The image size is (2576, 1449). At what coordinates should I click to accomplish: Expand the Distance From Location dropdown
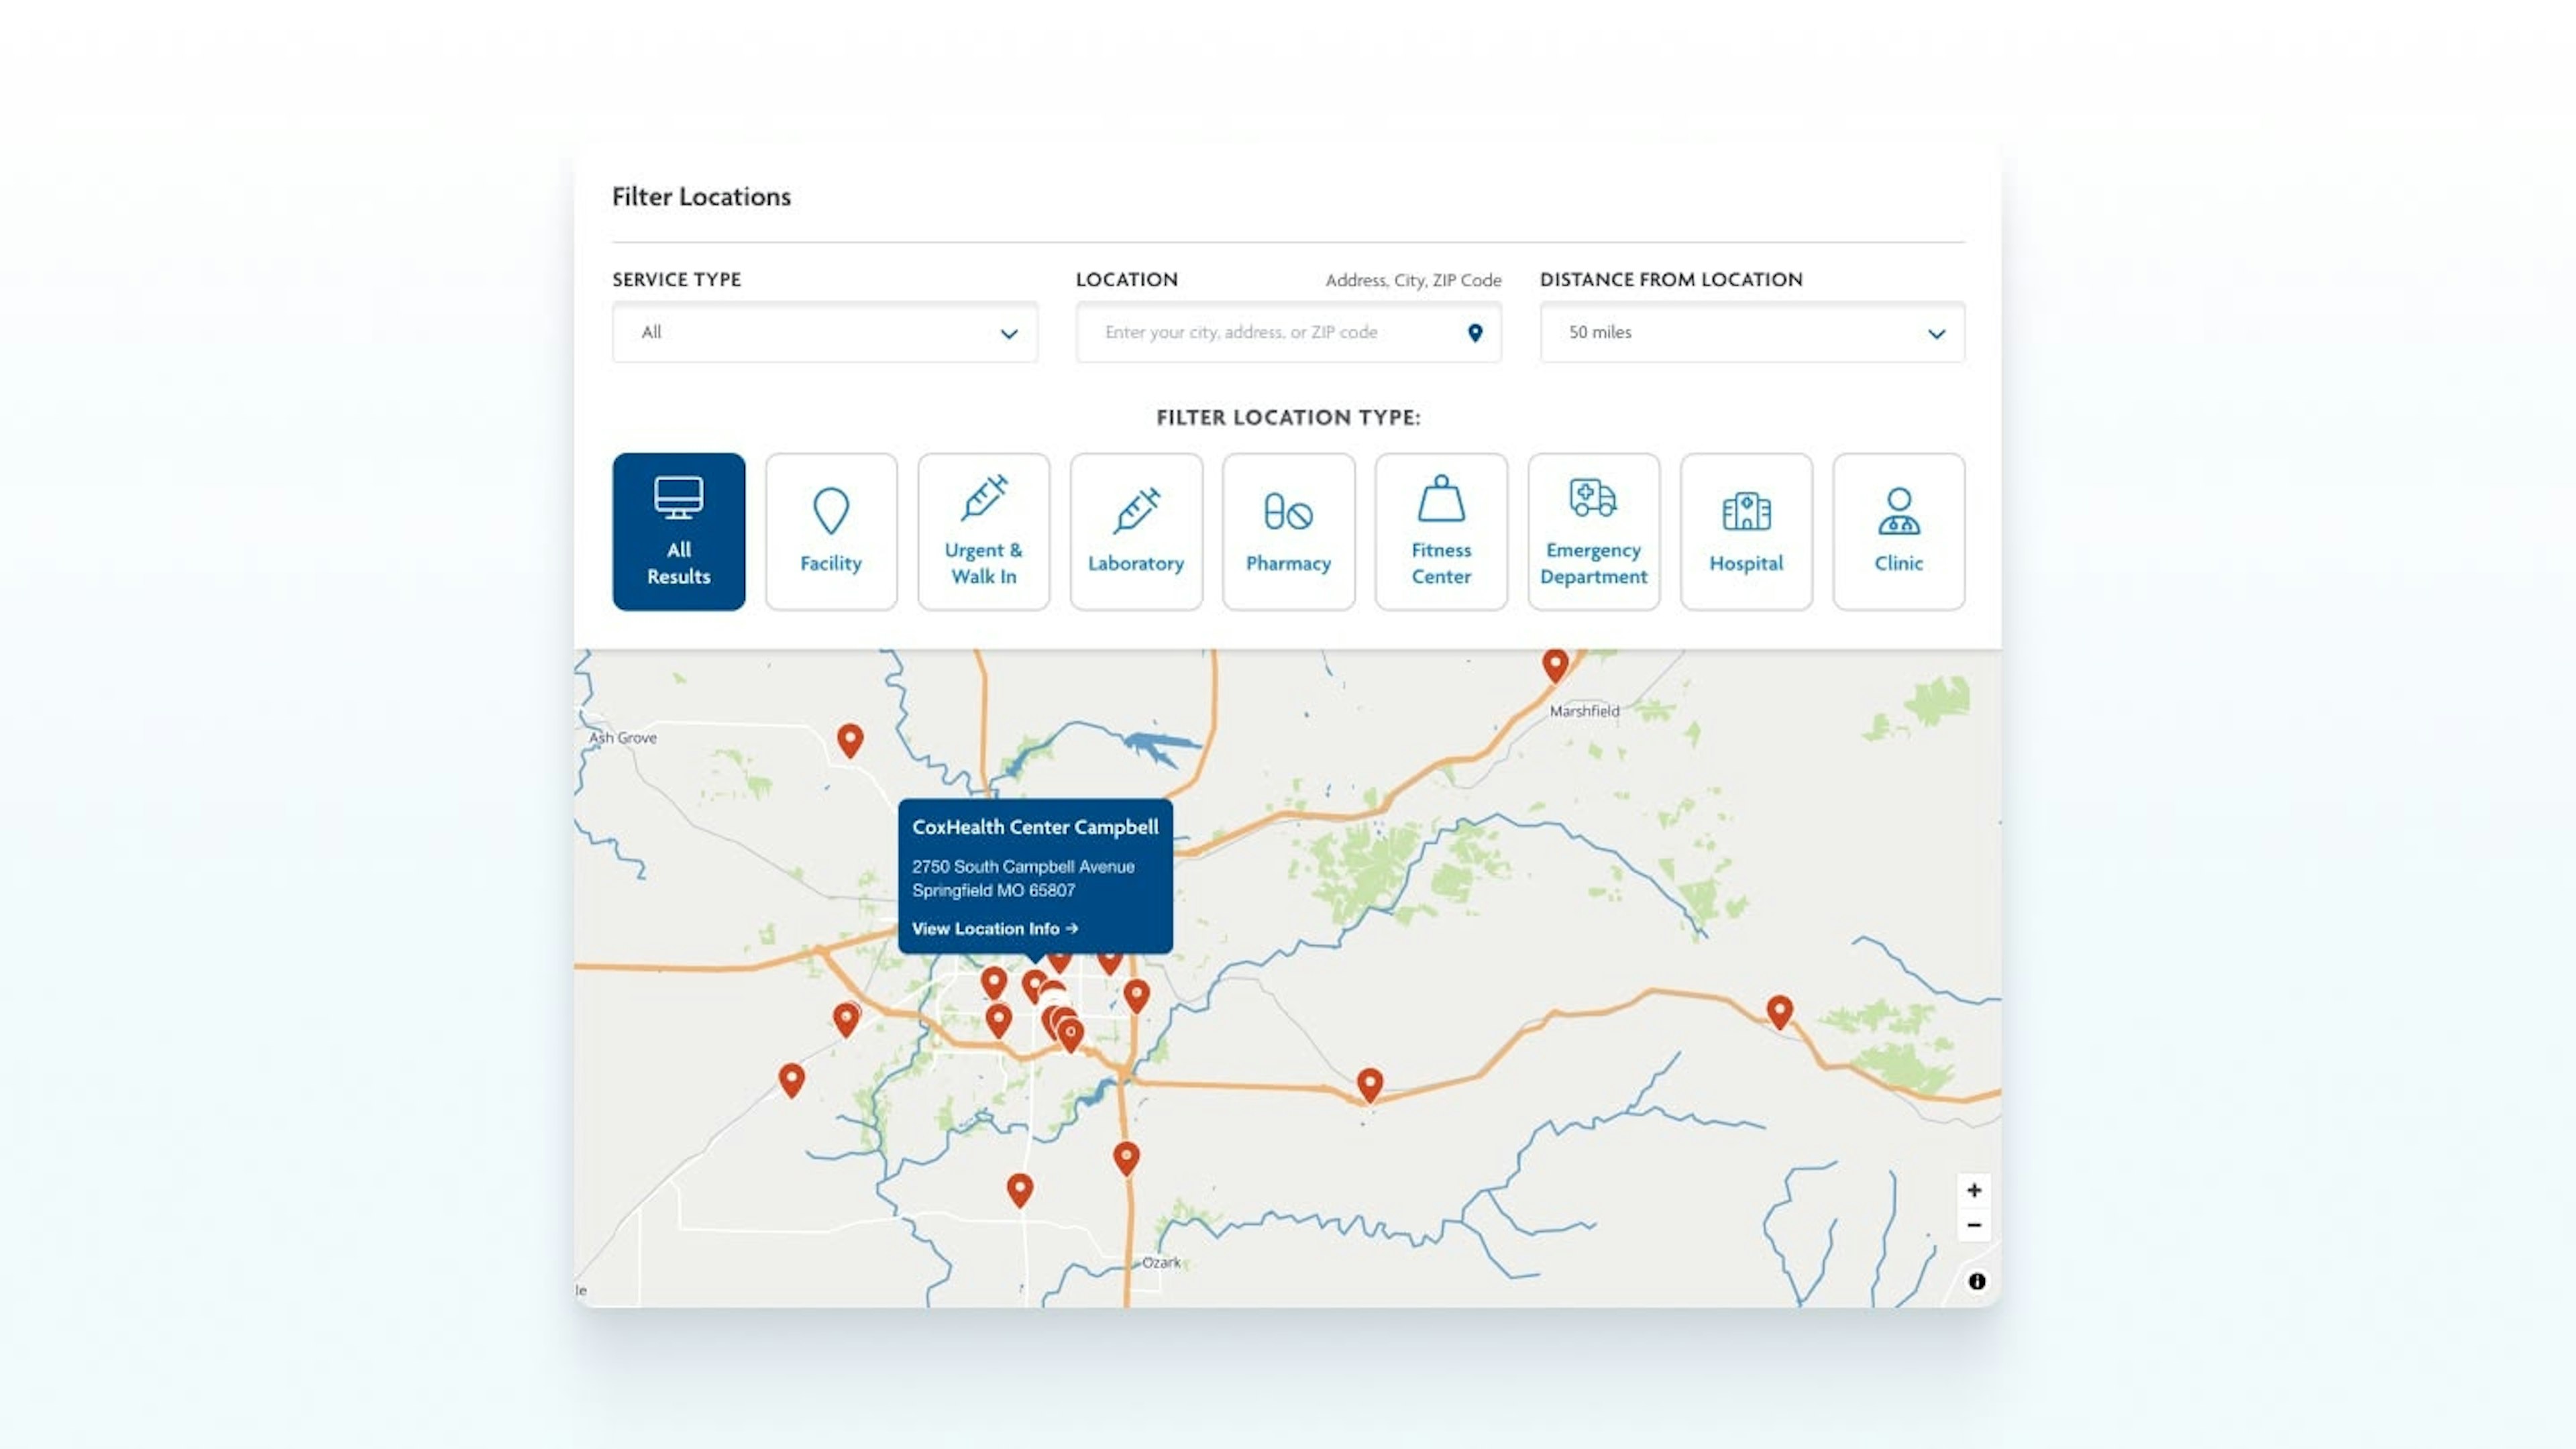click(x=1751, y=332)
